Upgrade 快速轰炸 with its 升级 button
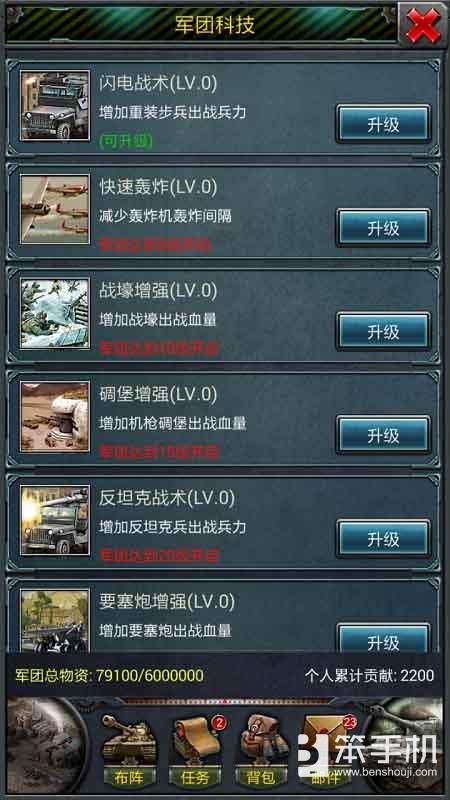This screenshot has width=450, height=800. [x=383, y=228]
